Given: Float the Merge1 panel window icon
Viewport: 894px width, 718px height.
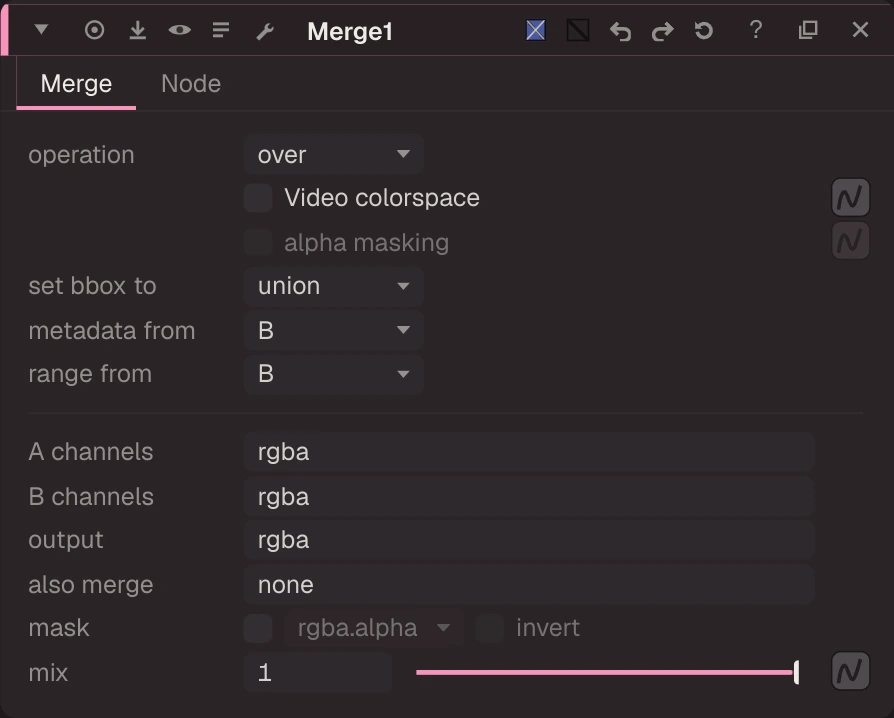Looking at the screenshot, I should pos(808,30).
